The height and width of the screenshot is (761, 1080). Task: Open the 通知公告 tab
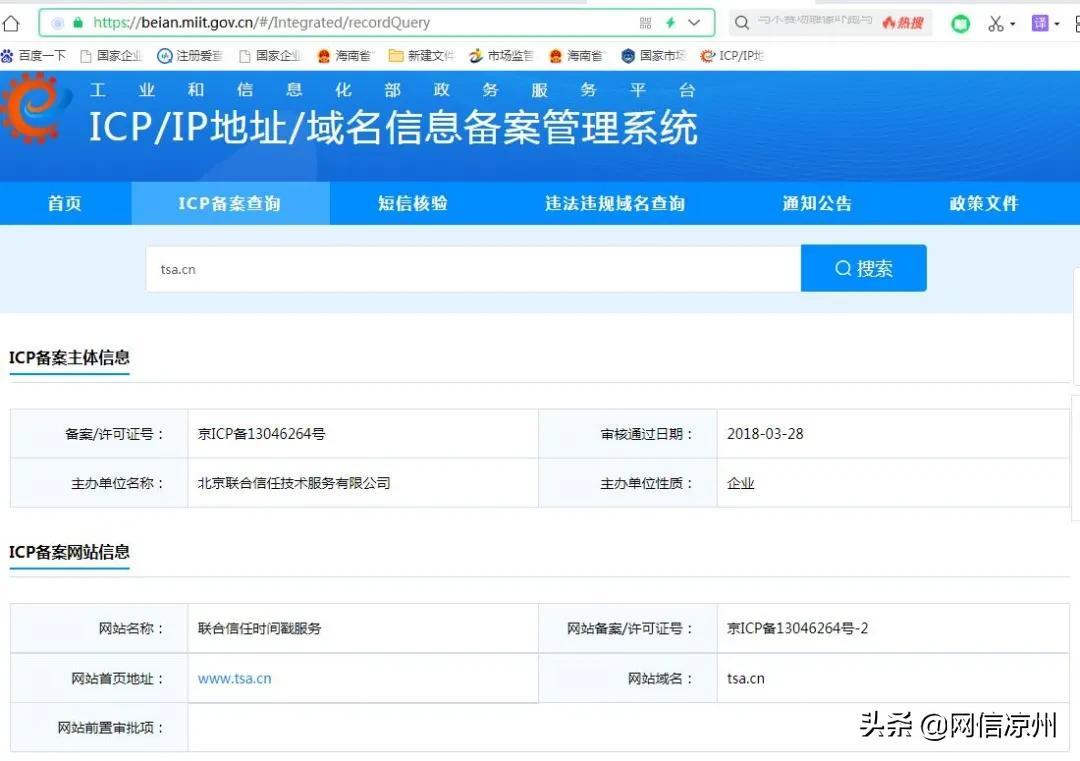tap(818, 203)
